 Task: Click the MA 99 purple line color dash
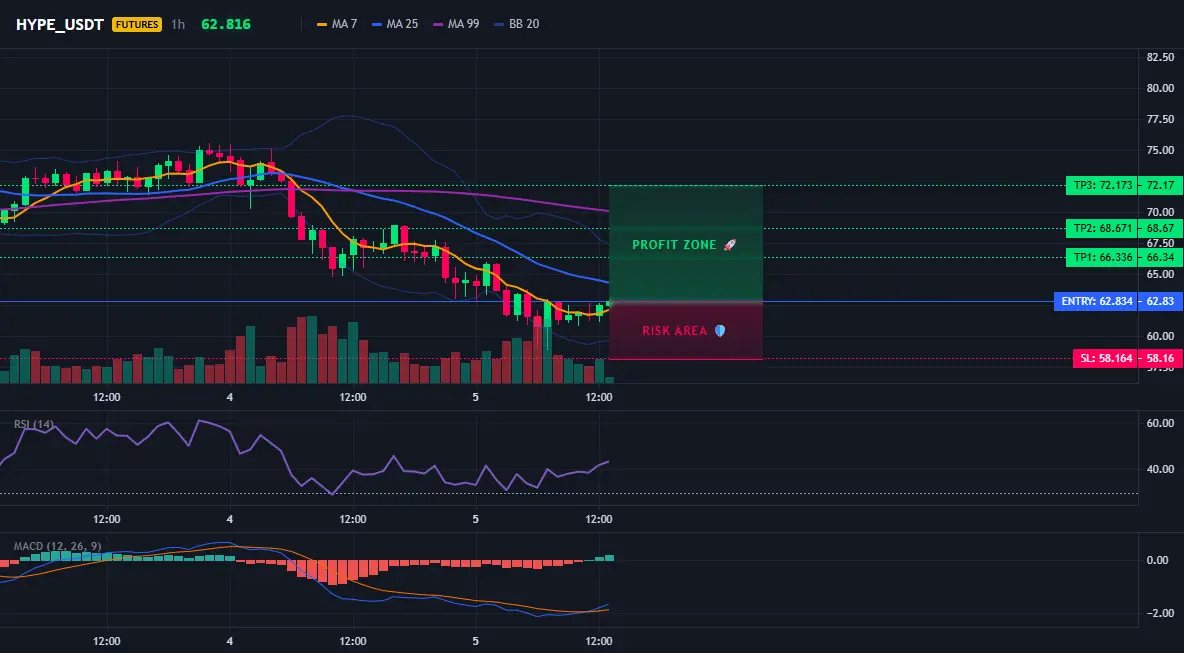[x=437, y=24]
